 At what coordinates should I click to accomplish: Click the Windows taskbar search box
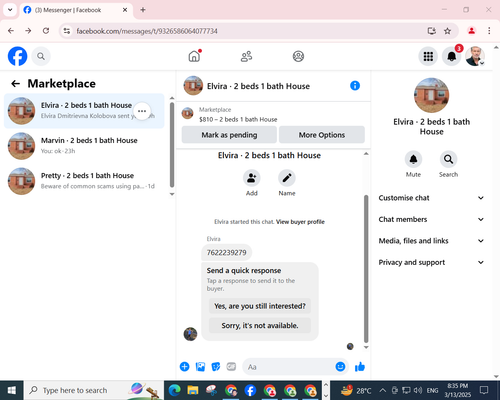(x=94, y=390)
